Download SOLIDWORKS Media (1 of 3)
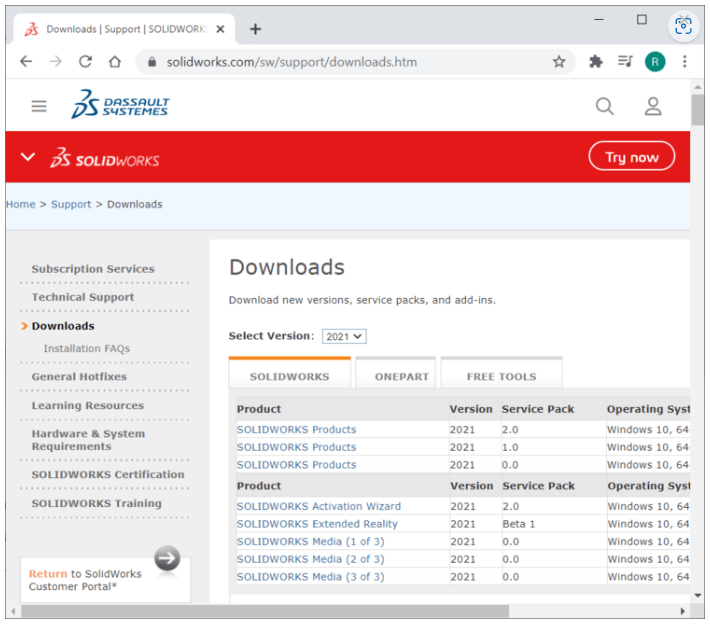 coord(311,541)
